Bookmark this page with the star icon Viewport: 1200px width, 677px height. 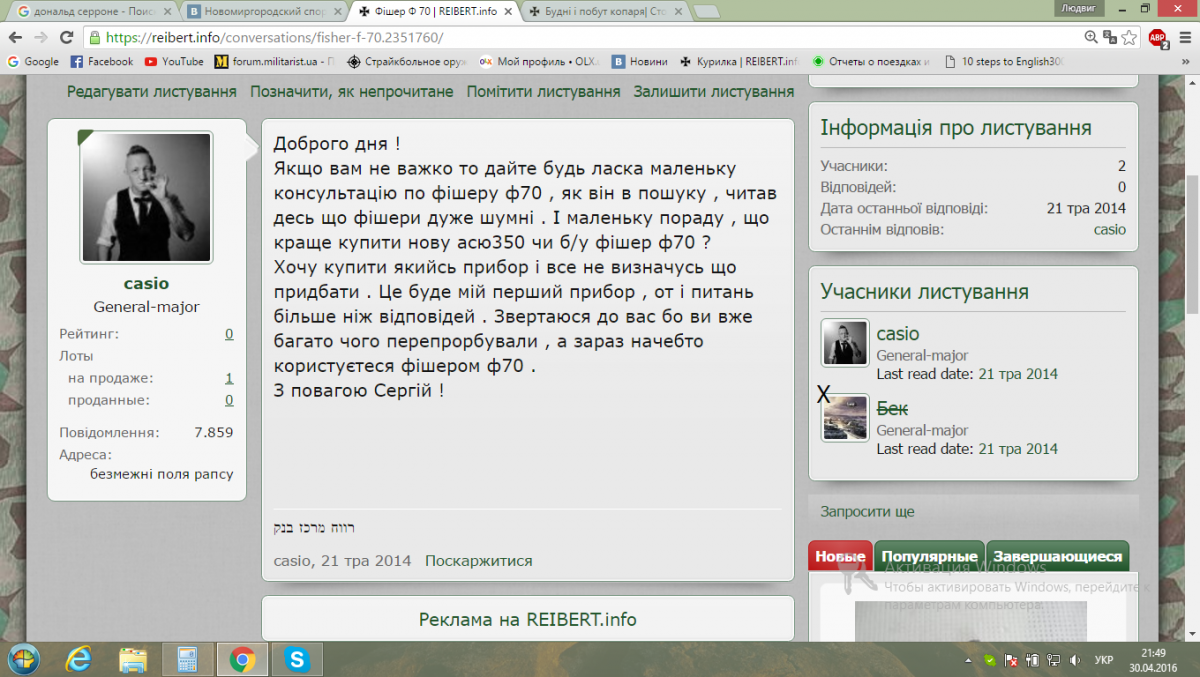[1129, 38]
